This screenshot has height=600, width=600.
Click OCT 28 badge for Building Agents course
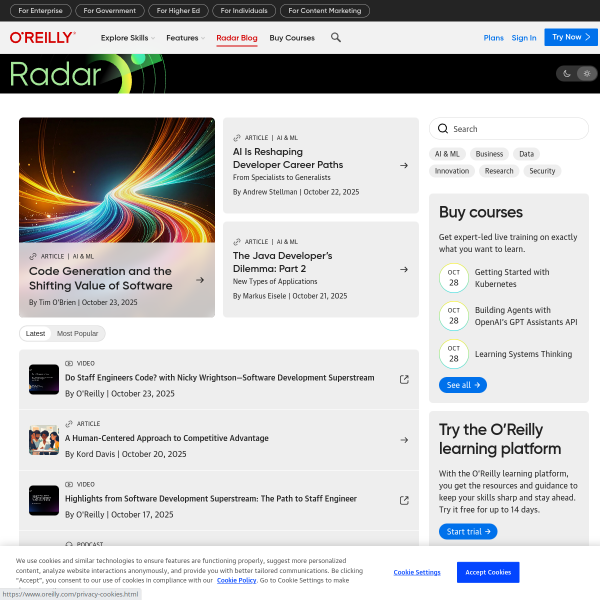tap(454, 316)
